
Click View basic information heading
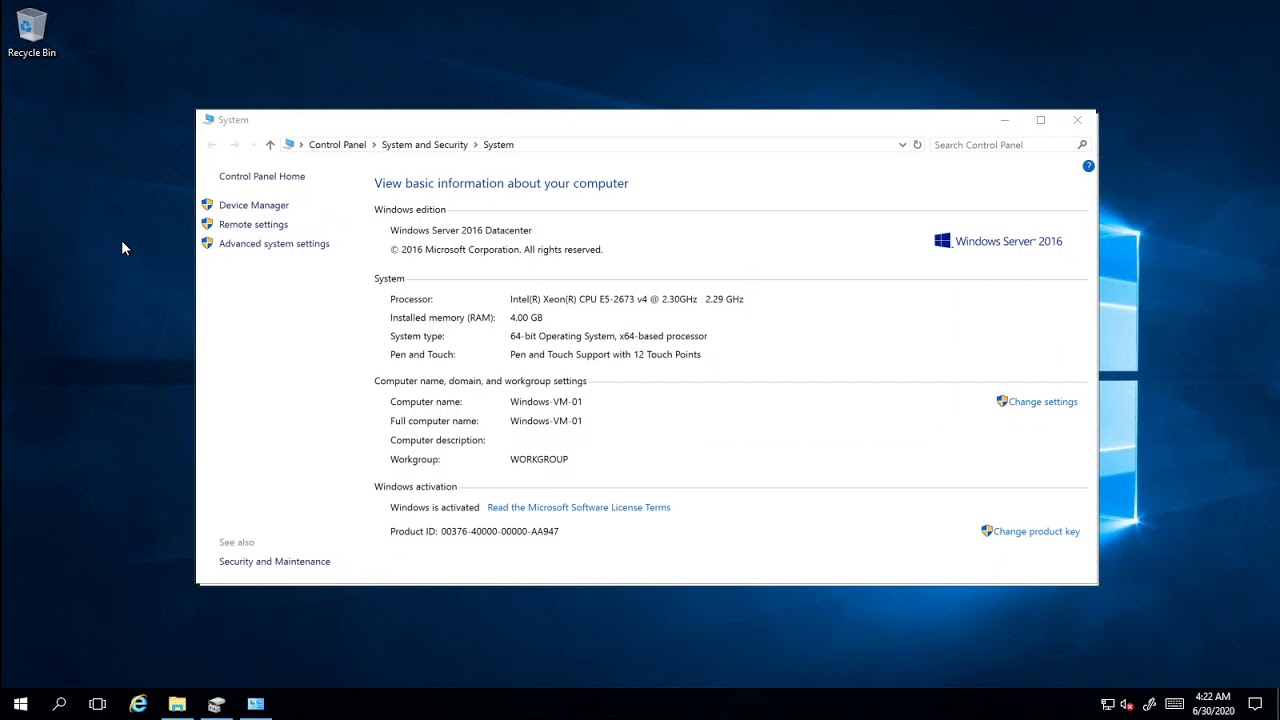[501, 184]
